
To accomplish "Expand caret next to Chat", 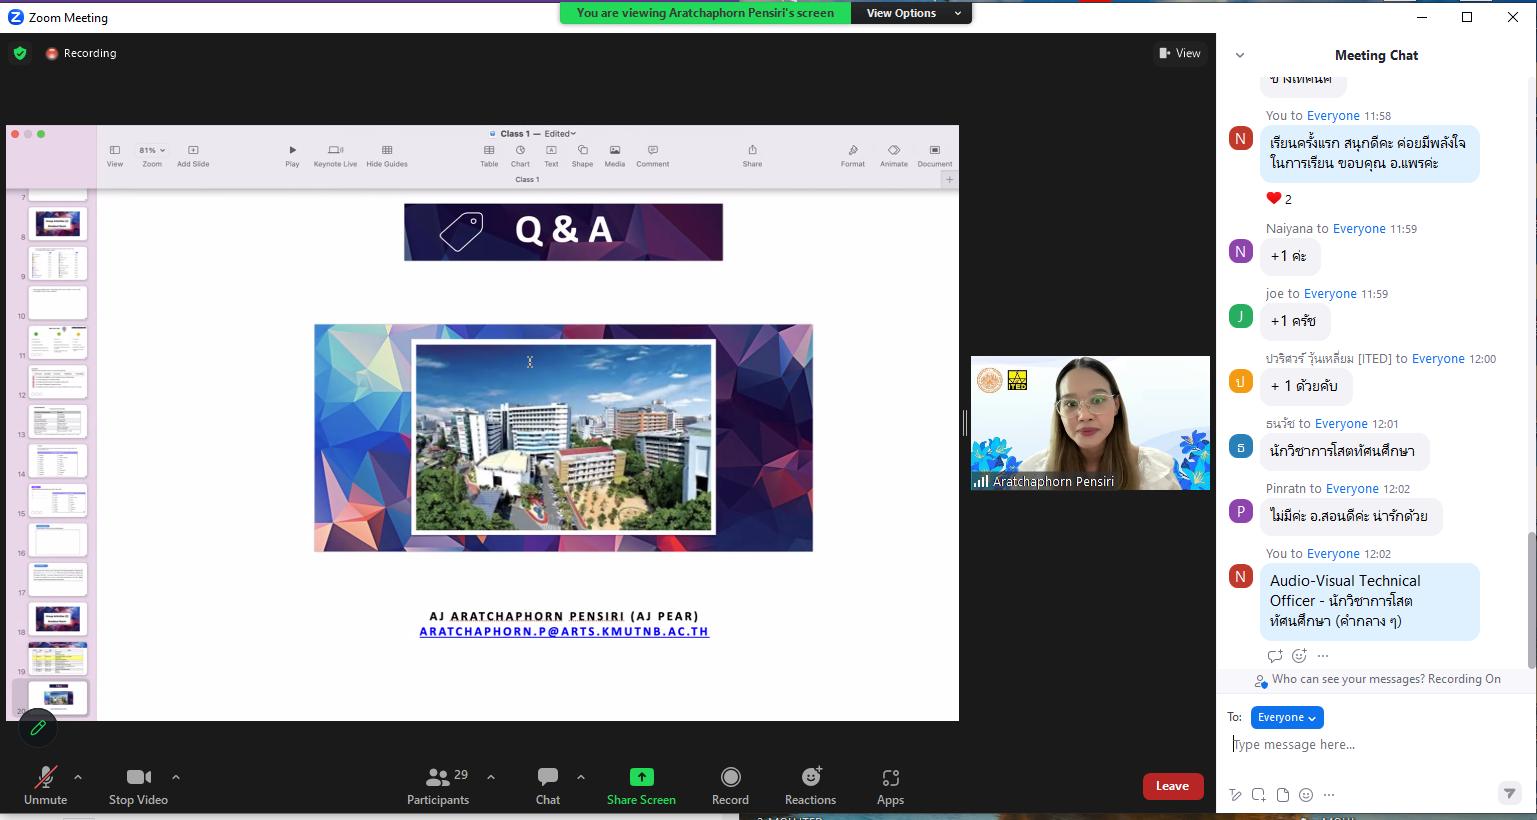I will (x=581, y=776).
